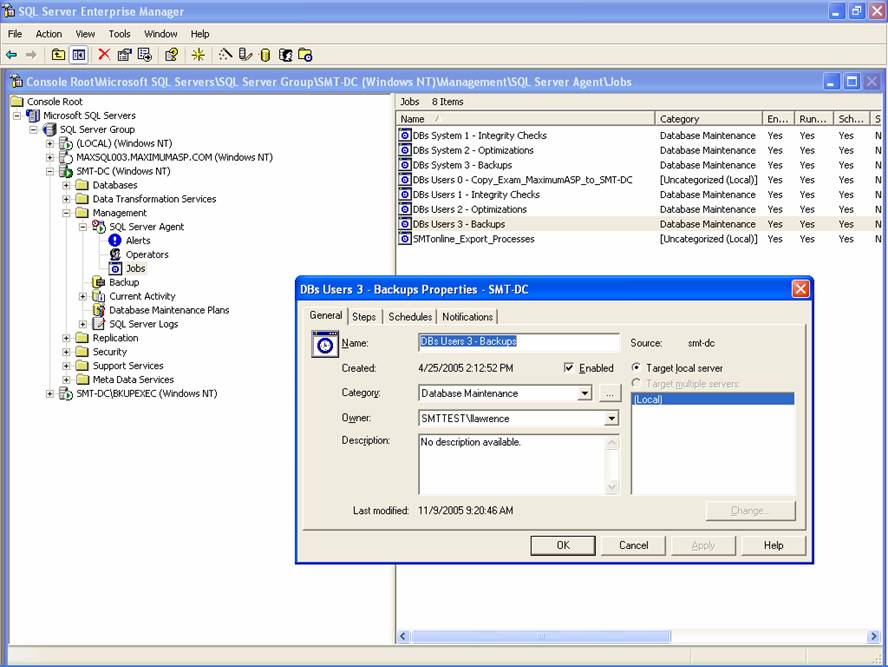Click the yellow New starburst toolbar icon
The image size is (888, 667).
click(x=198, y=55)
